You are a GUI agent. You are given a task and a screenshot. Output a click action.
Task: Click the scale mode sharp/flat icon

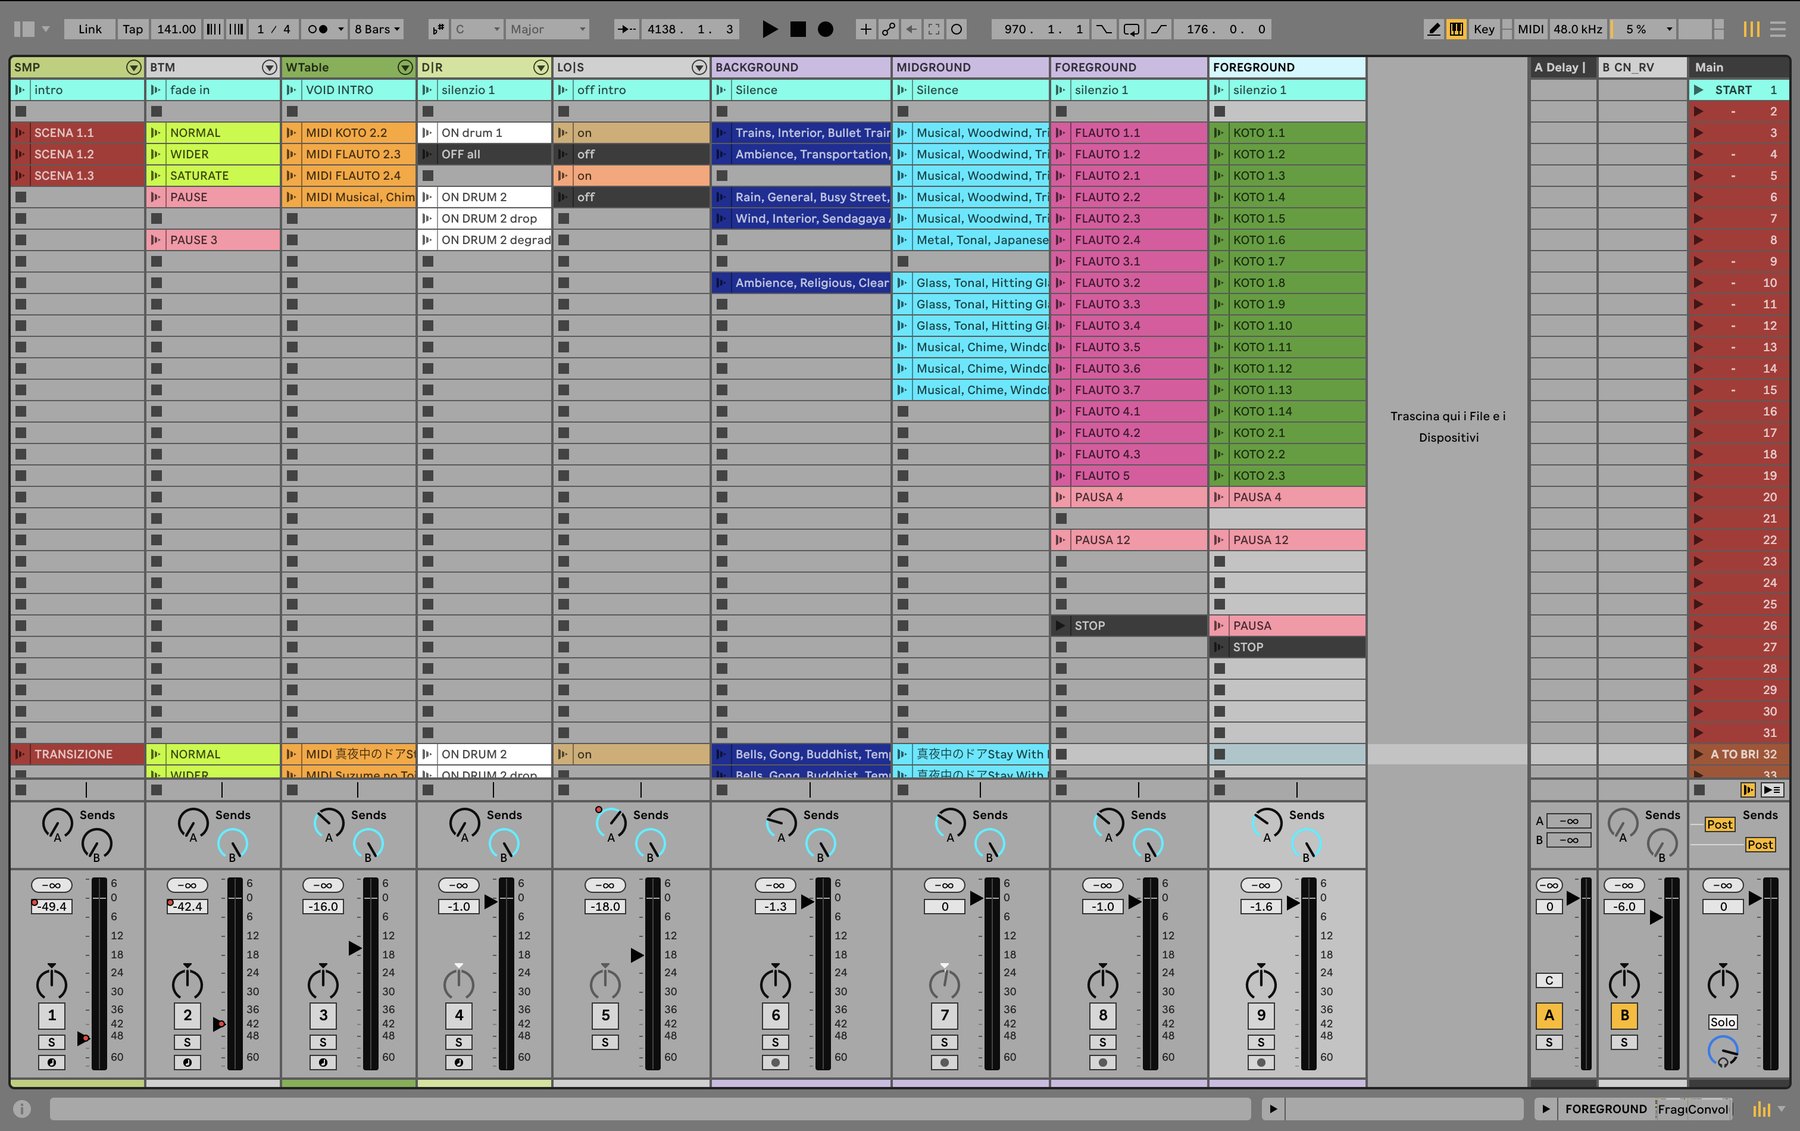tap(438, 29)
